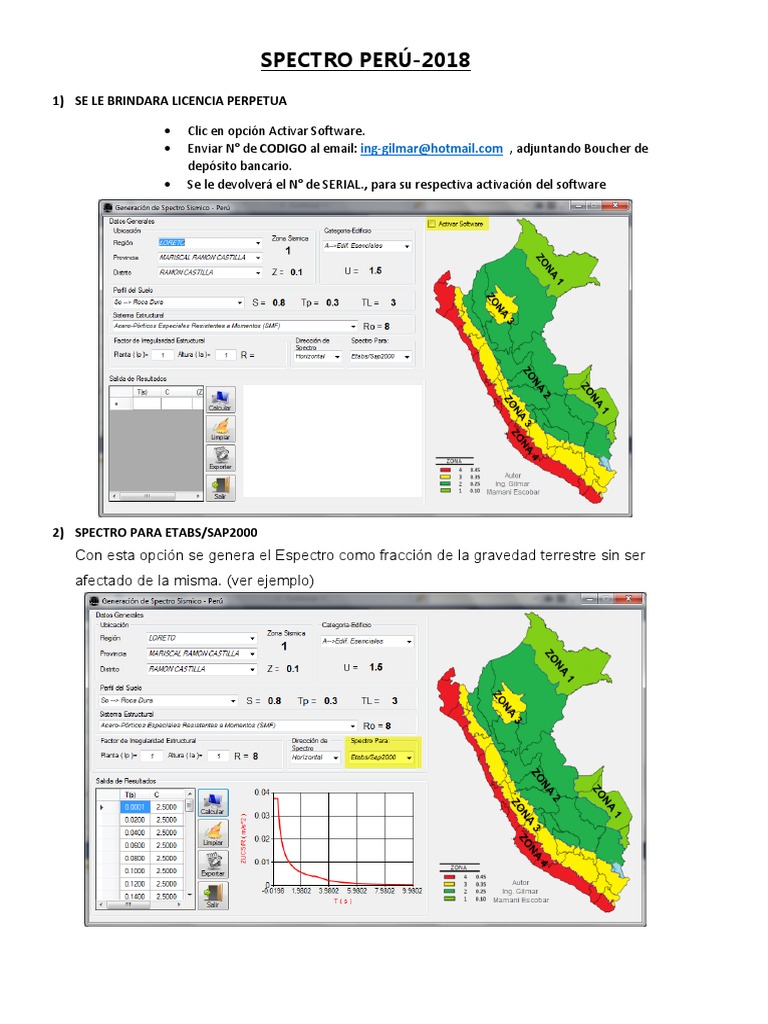Click empty new-row cell under T(s) header
The height and width of the screenshot is (1024, 768).
147,404
